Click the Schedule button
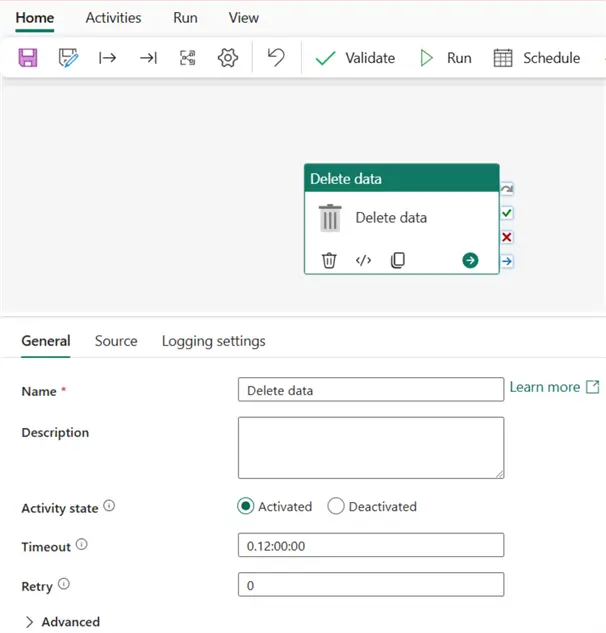The image size is (606, 633). tap(537, 58)
